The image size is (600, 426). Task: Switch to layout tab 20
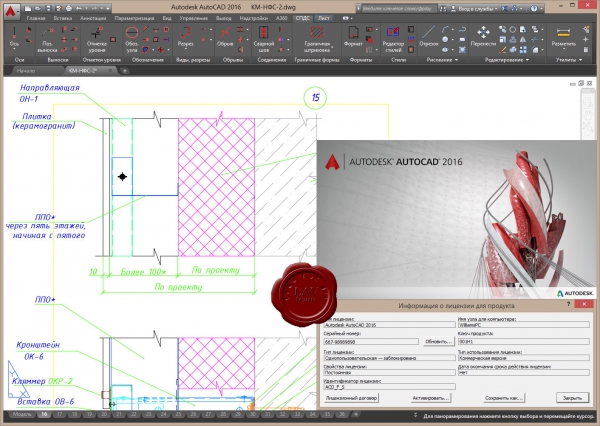coord(104,415)
